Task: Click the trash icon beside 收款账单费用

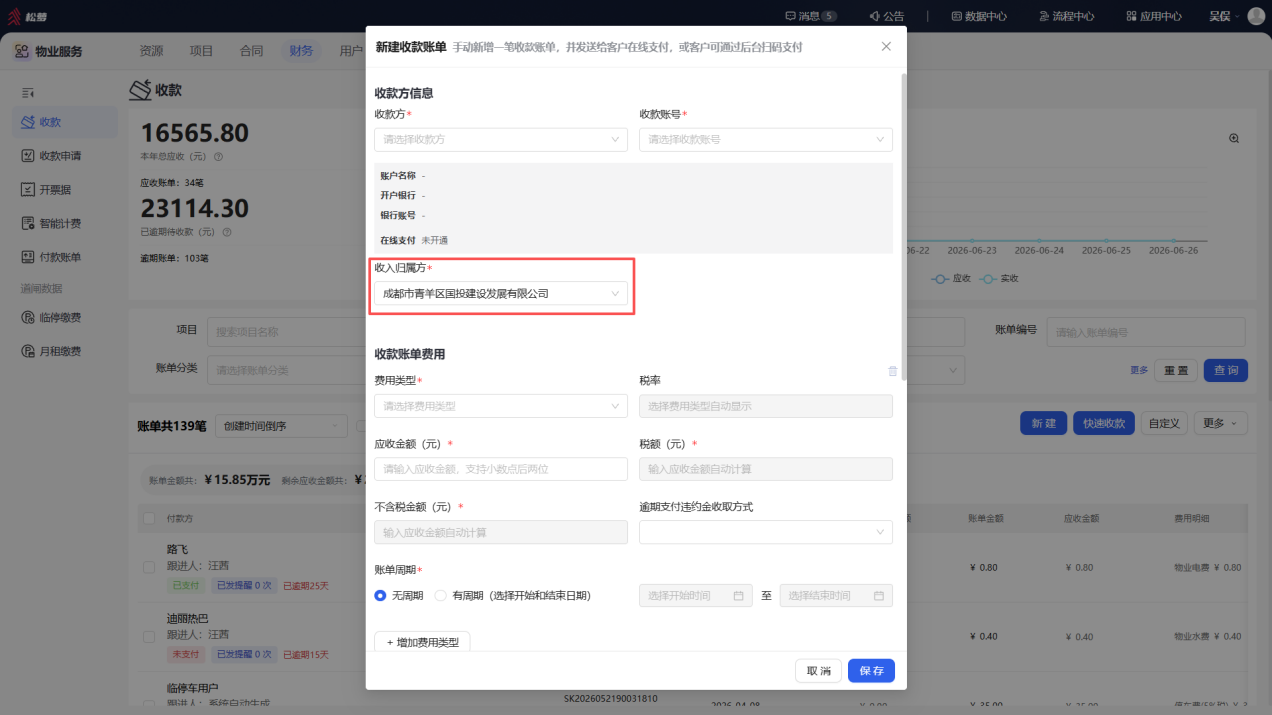Action: 893,371
